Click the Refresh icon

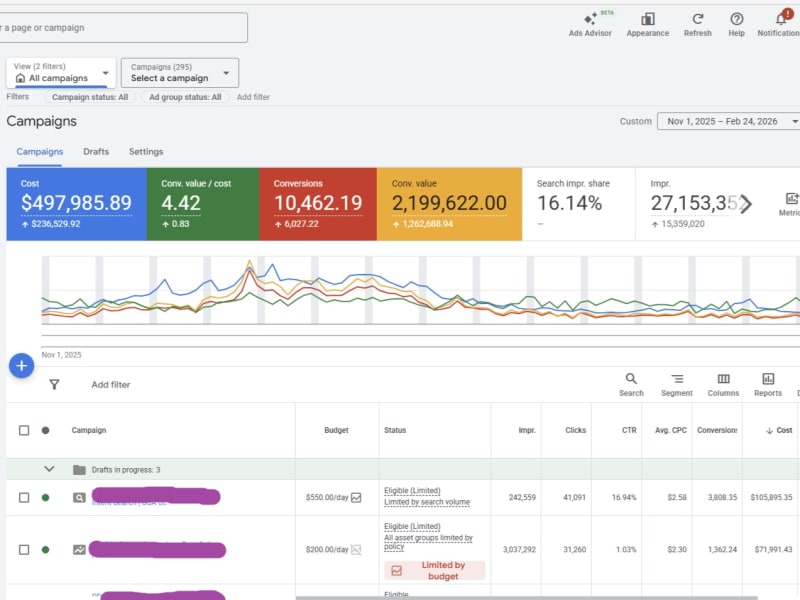tap(697, 19)
